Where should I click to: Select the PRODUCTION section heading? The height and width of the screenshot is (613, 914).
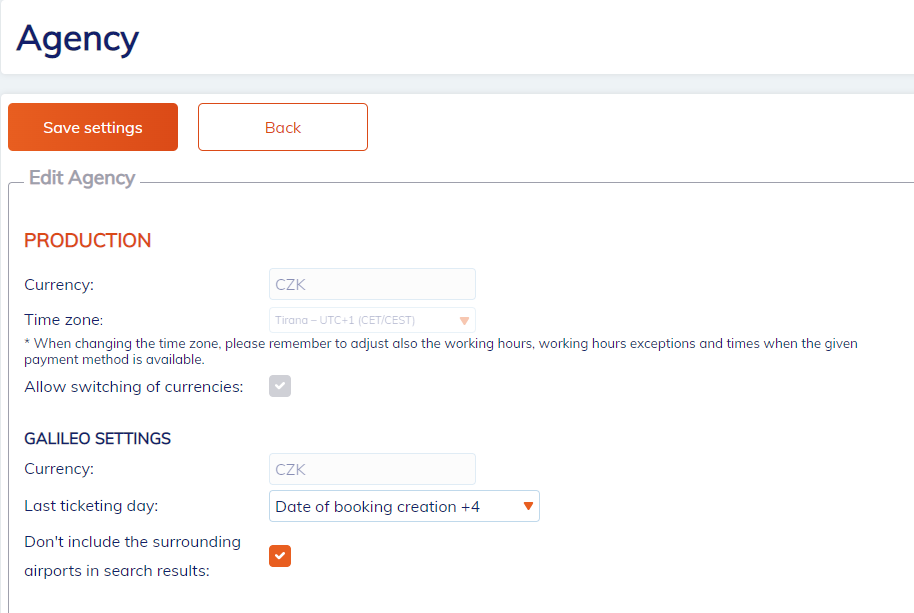88,240
